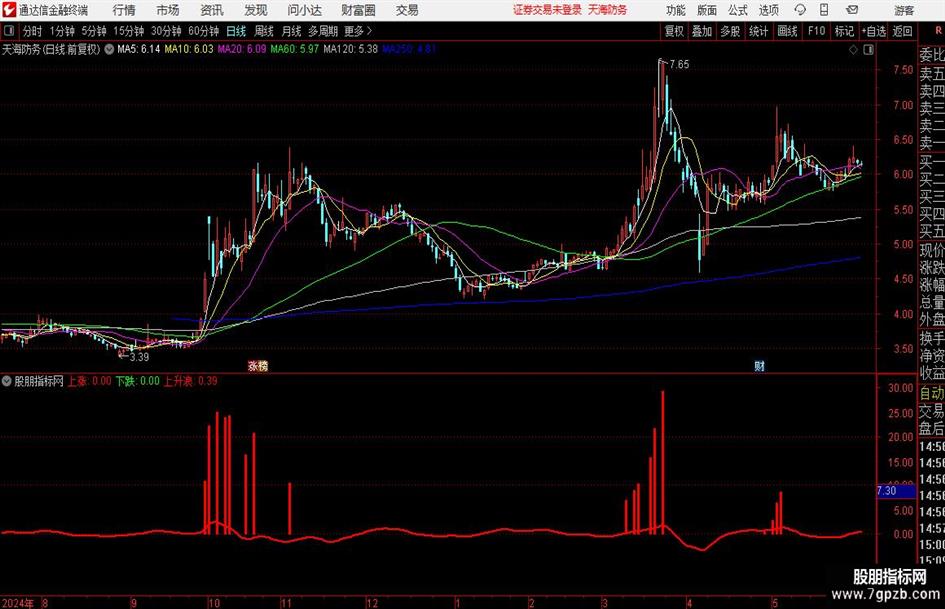
Task: Toggle the right panel layout icon
Action: 868,49
